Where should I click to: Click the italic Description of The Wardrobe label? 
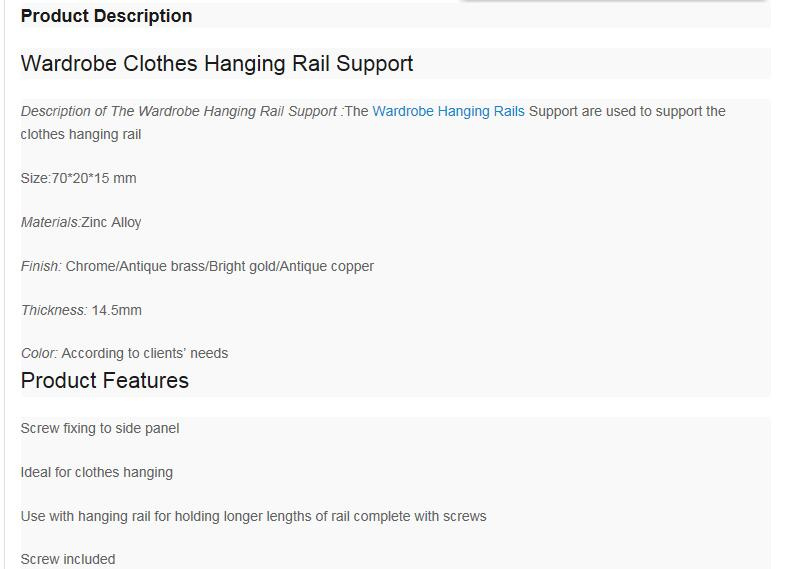181,111
